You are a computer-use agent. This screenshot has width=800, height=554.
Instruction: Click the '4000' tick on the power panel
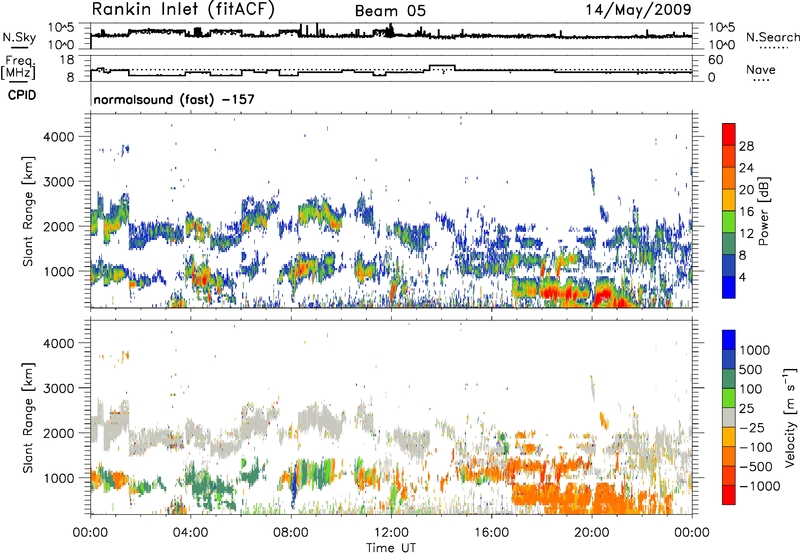(59, 137)
